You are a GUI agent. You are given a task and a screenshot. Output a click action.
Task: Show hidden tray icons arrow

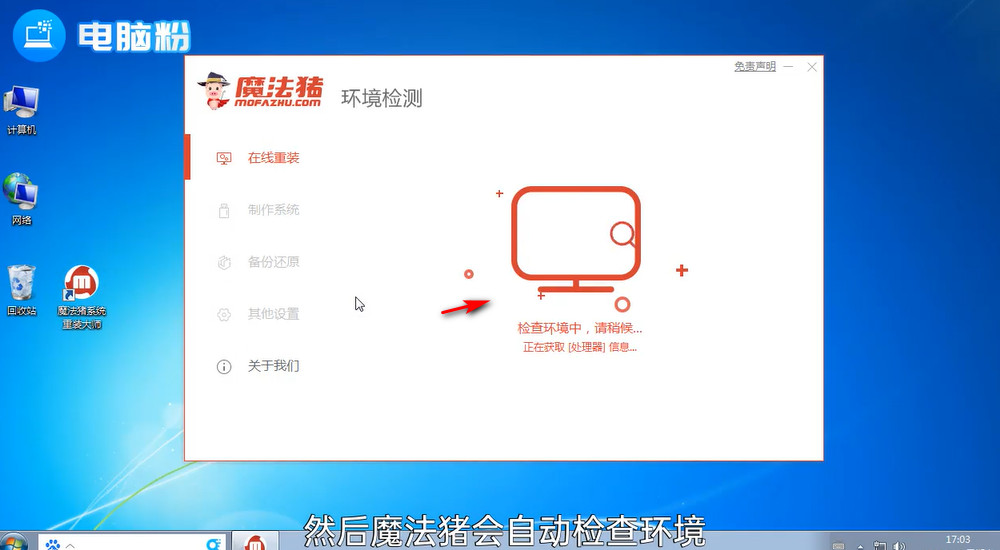pos(860,547)
